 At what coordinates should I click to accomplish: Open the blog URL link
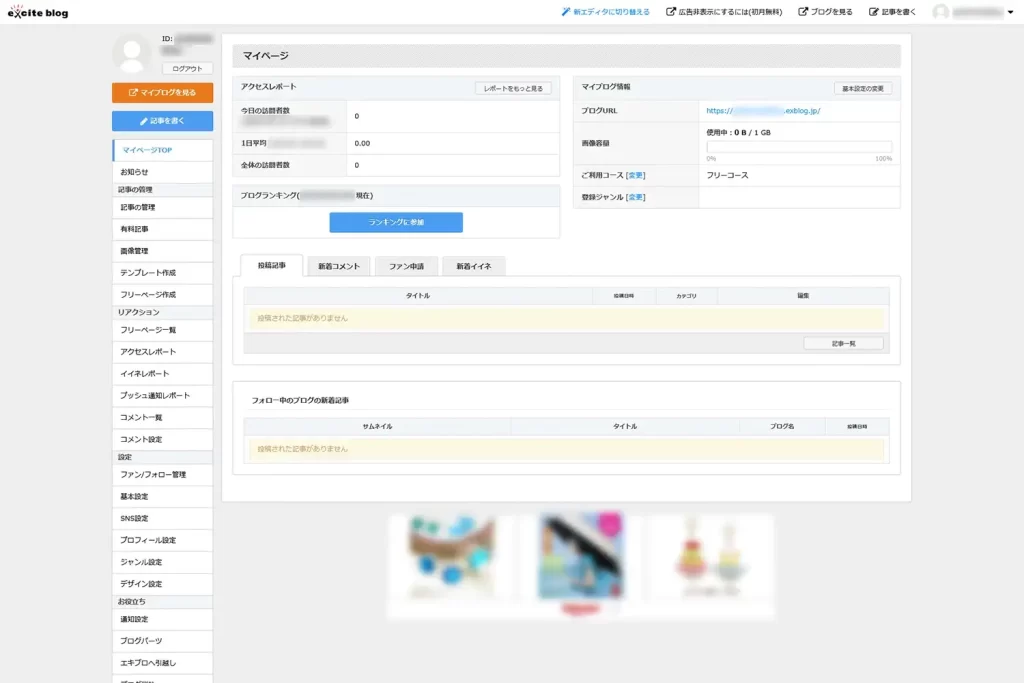pos(763,111)
